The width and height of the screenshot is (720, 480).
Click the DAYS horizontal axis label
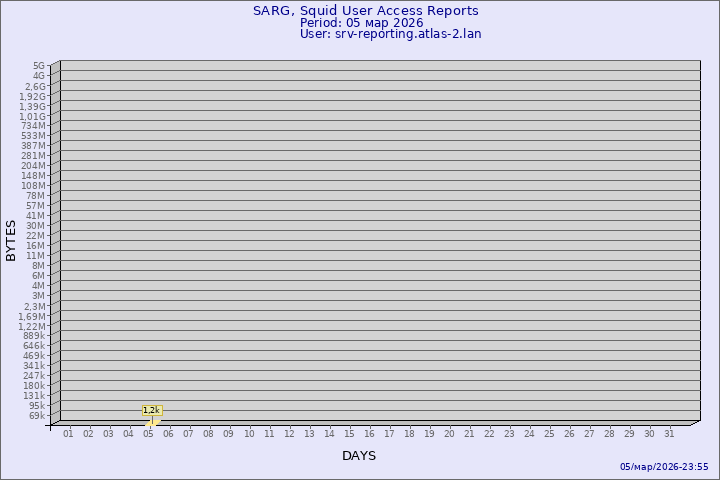(359, 456)
